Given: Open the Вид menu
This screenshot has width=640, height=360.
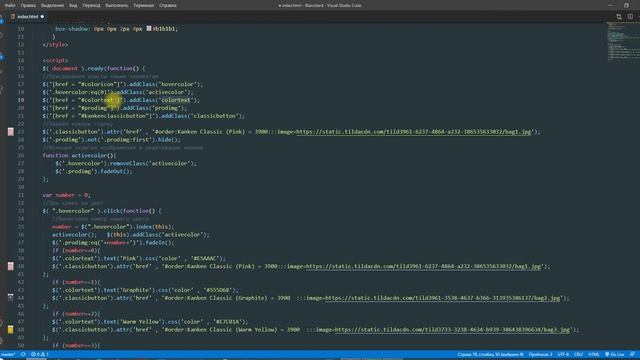Looking at the screenshot, I should click(73, 5).
